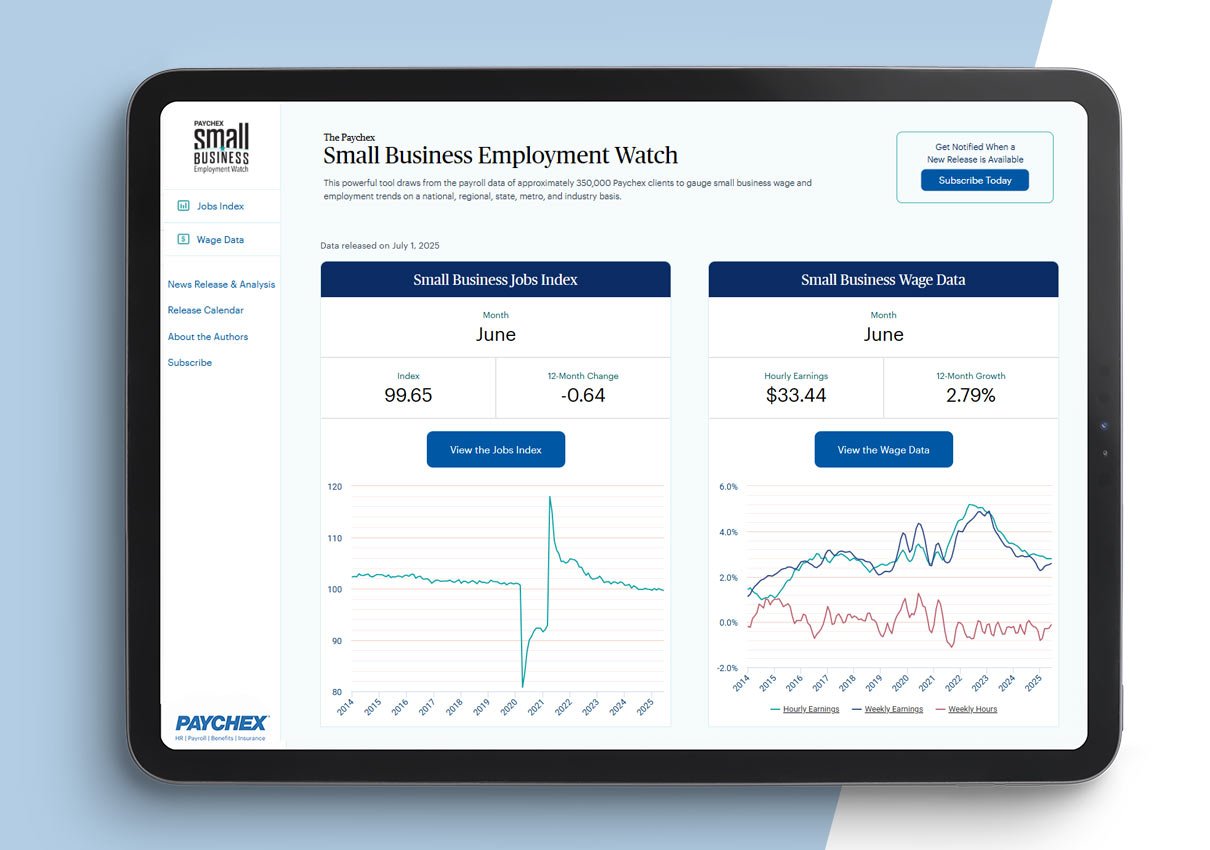Image resolution: width=1210 pixels, height=850 pixels.
Task: Click the 'Get Notified When a New Release' text
Action: click(975, 153)
